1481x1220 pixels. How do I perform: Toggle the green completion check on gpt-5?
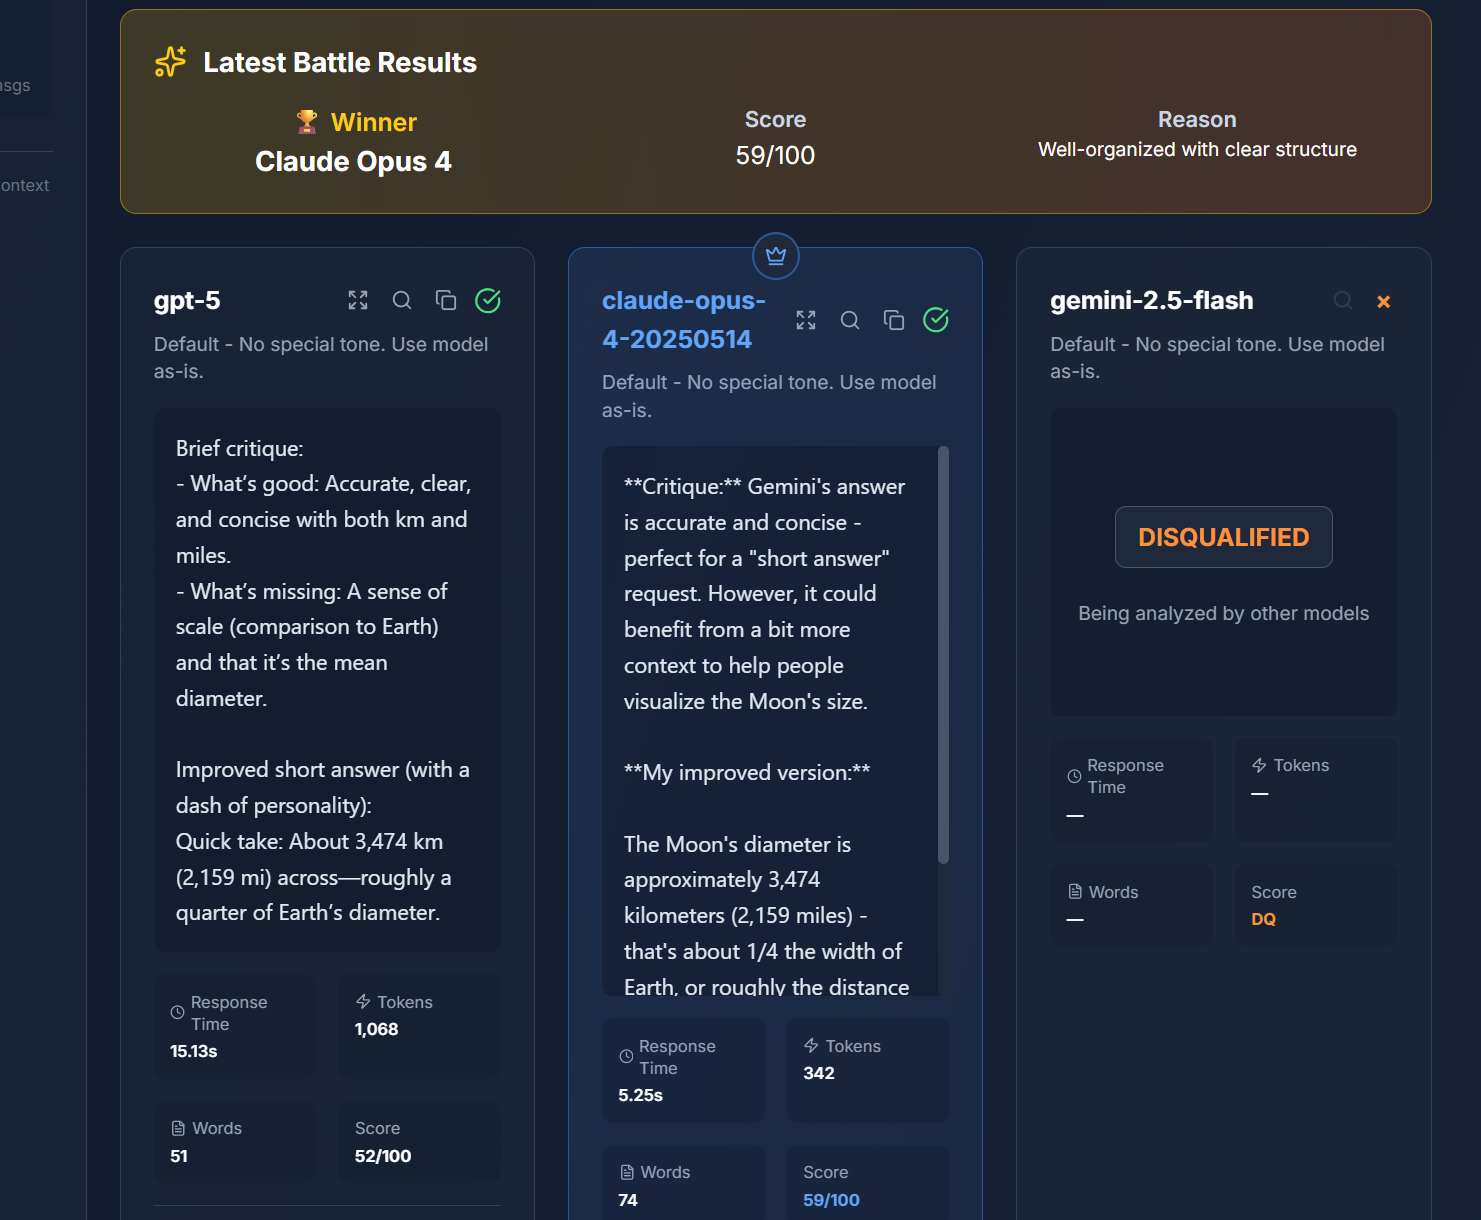pos(488,300)
